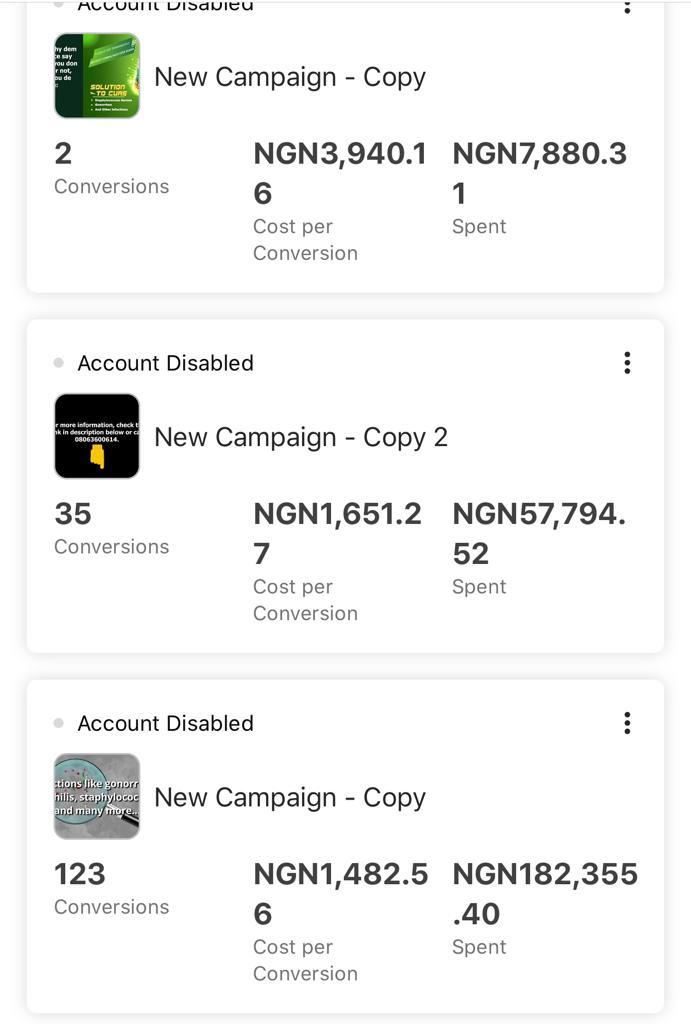Select the 35 Conversions metric
The height and width of the screenshot is (1024, 691).
tap(112, 528)
